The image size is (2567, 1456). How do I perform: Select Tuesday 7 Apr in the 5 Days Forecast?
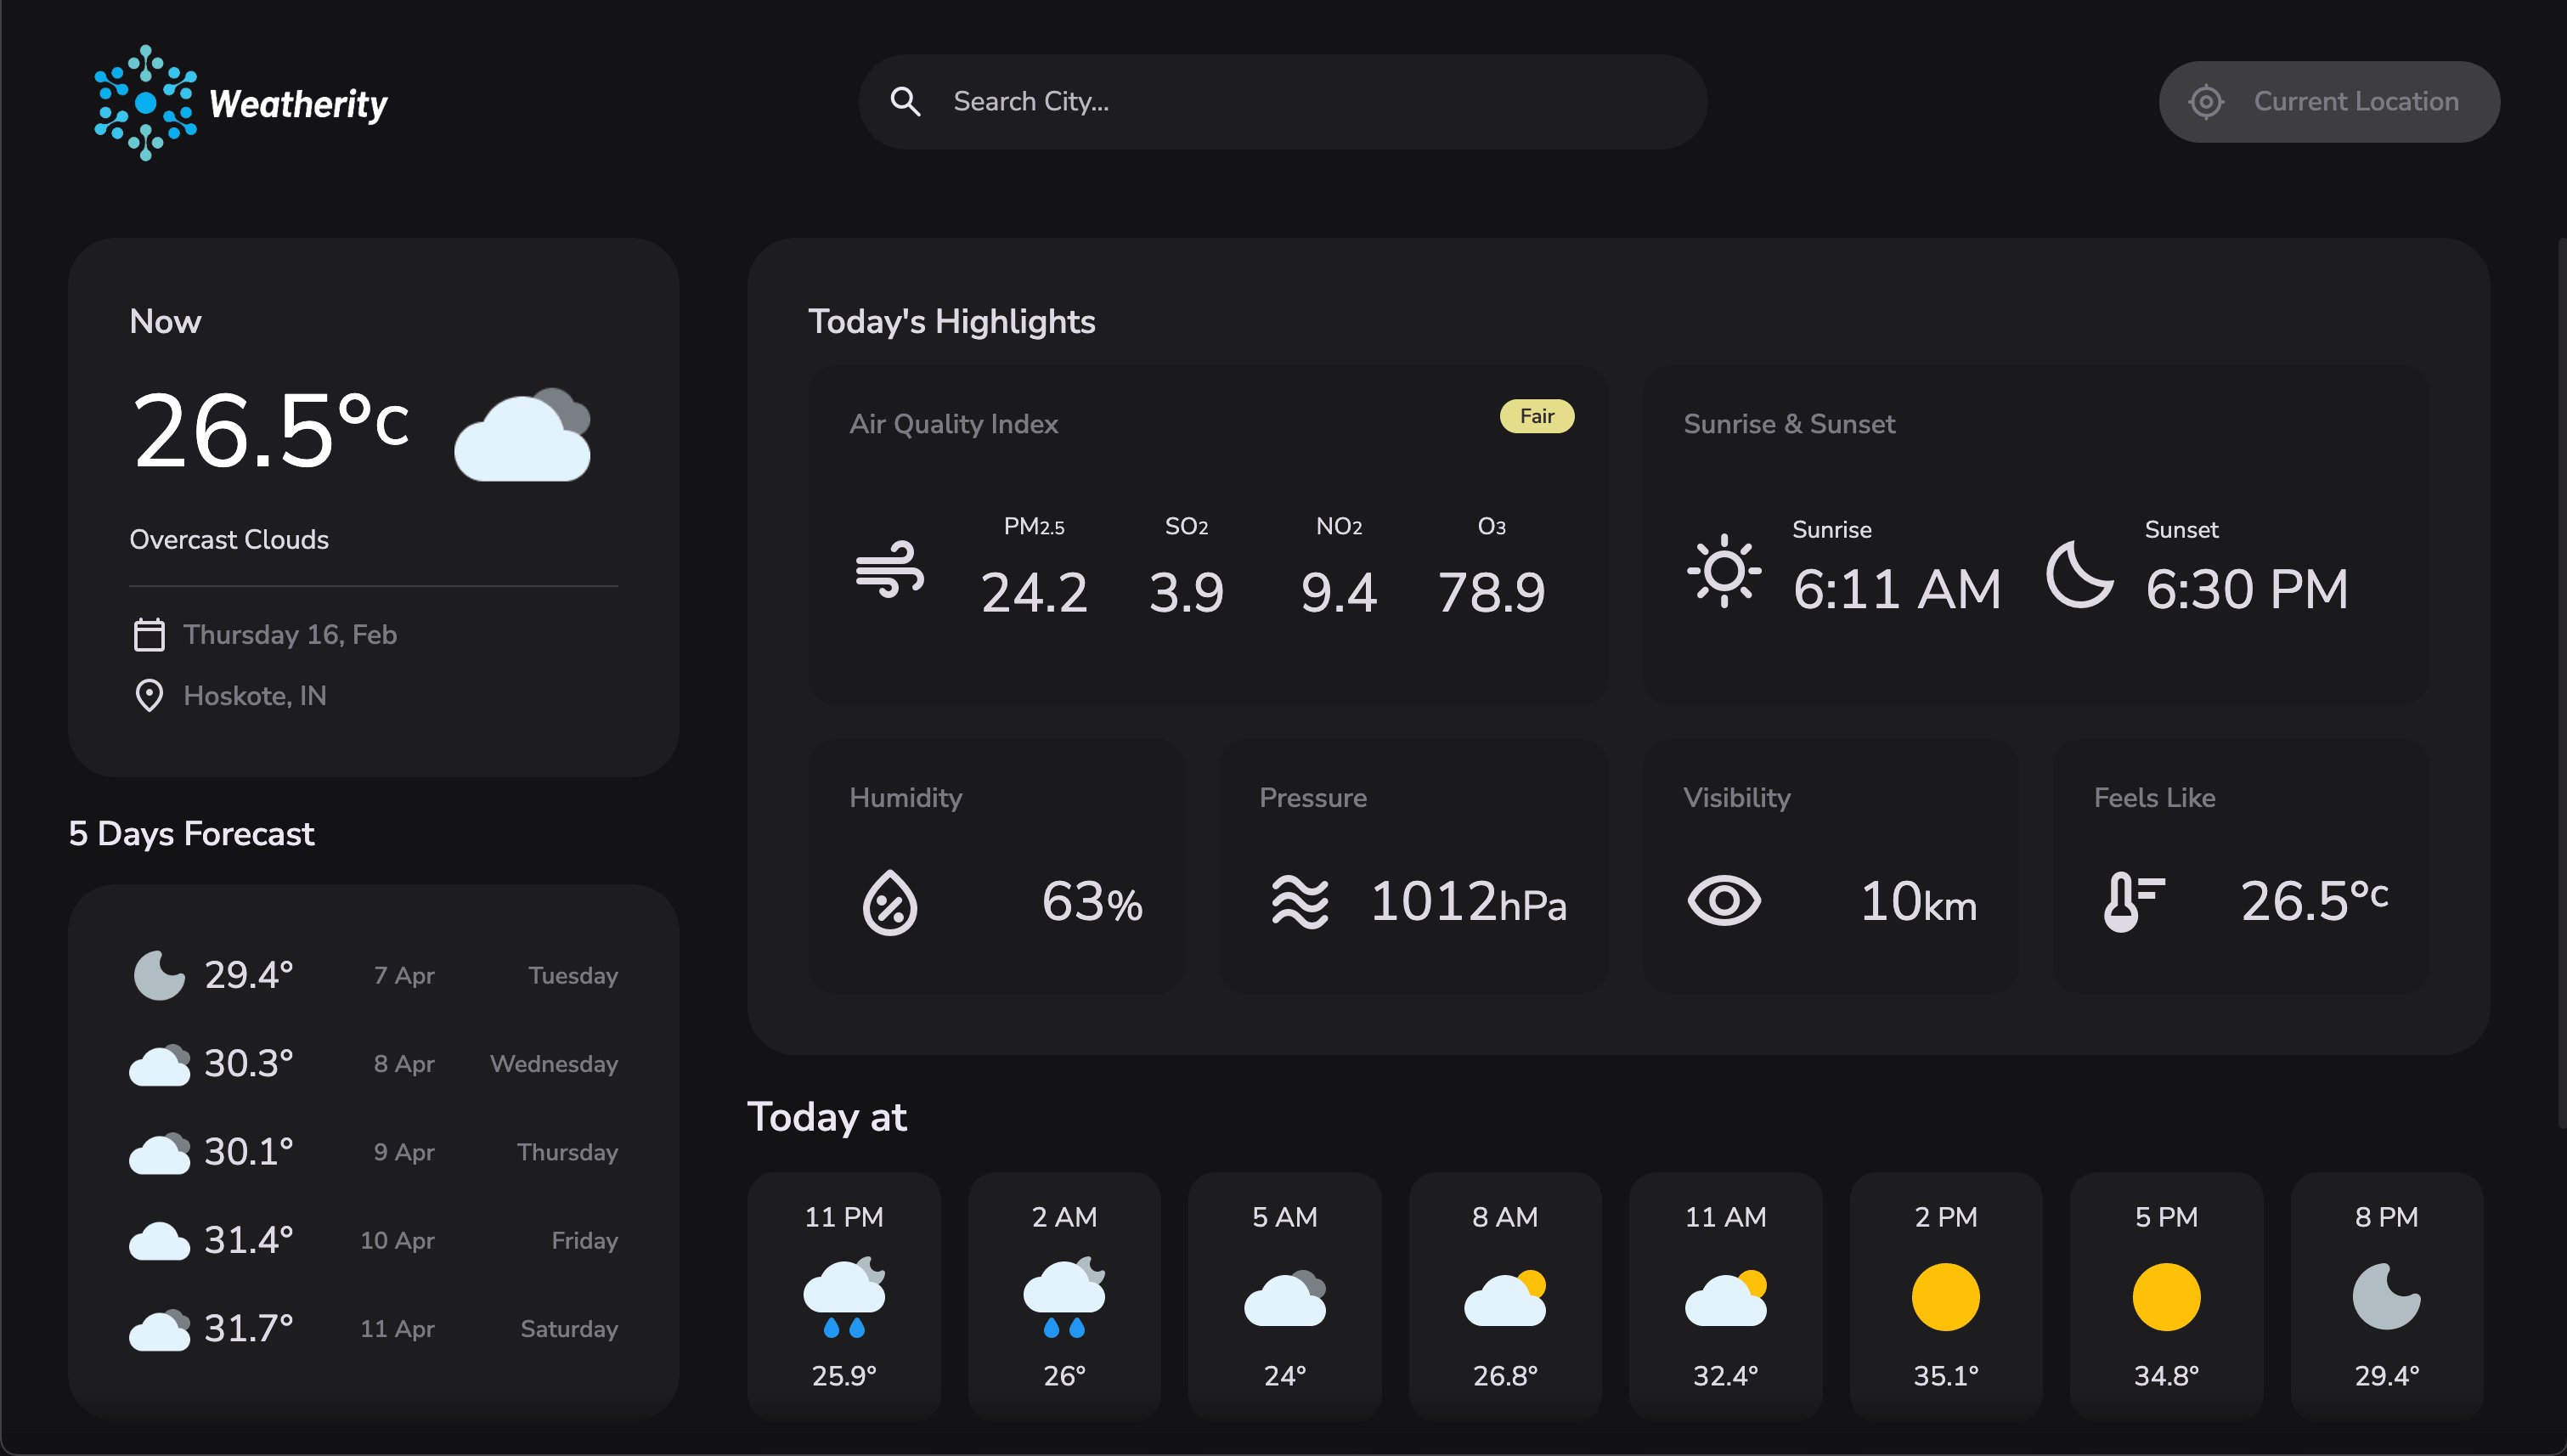tap(370, 974)
